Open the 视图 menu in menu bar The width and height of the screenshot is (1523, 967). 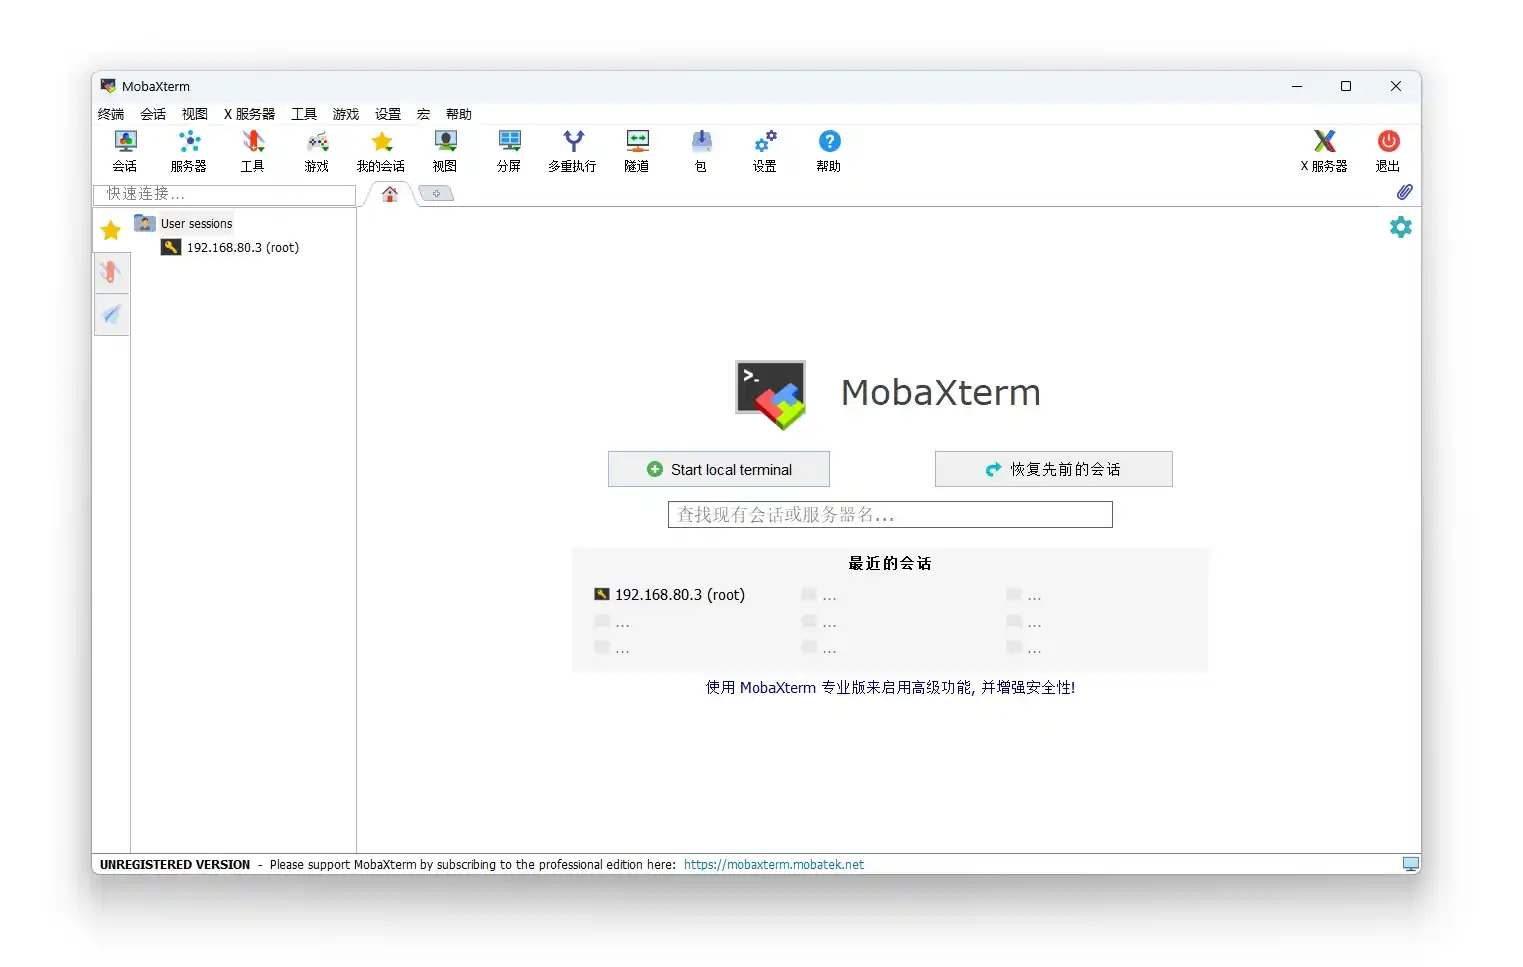tap(195, 114)
